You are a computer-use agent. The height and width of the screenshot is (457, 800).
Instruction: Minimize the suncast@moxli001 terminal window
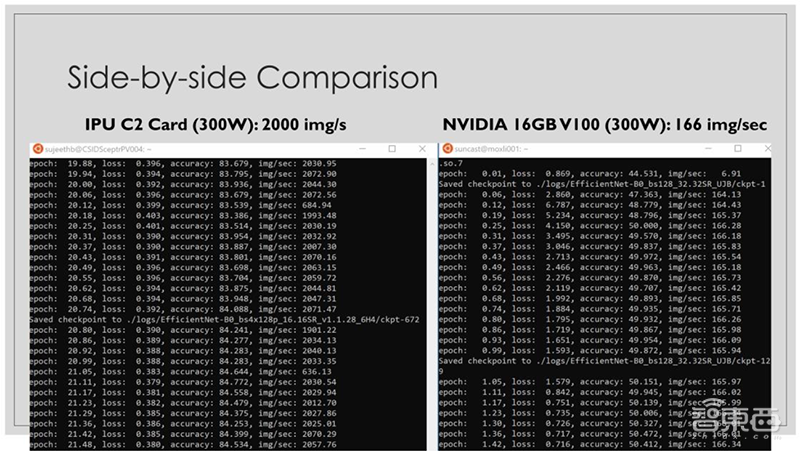(707, 148)
